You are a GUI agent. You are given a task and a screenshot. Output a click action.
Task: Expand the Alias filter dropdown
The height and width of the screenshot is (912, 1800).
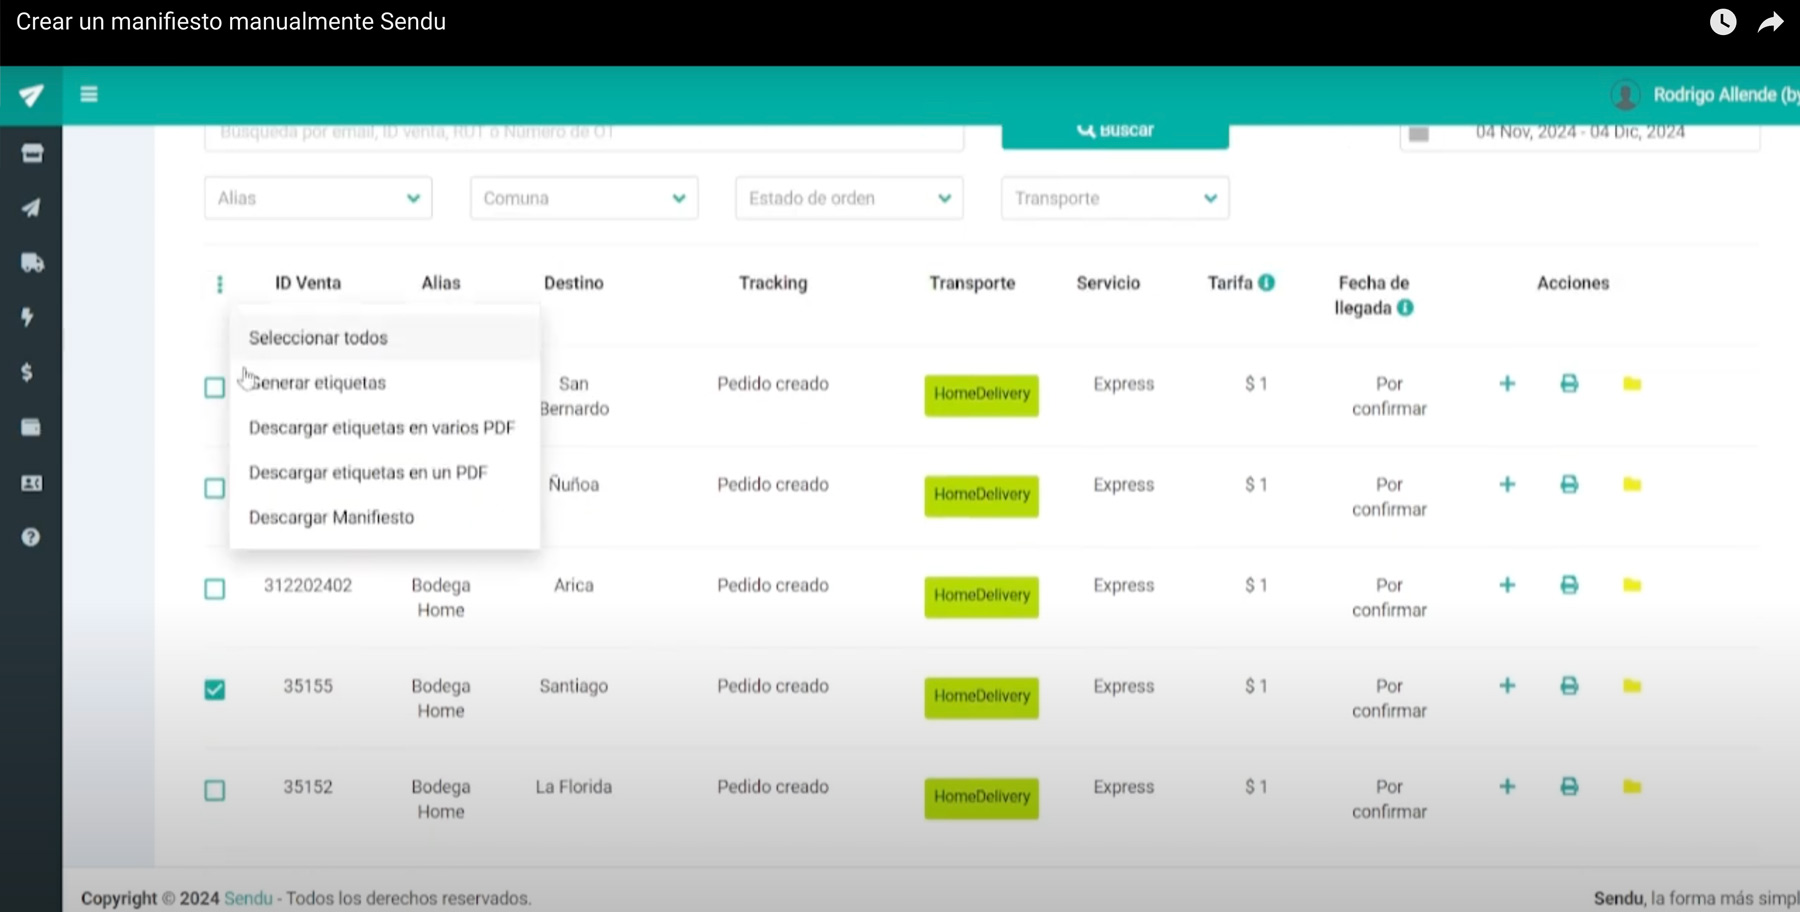pos(318,198)
